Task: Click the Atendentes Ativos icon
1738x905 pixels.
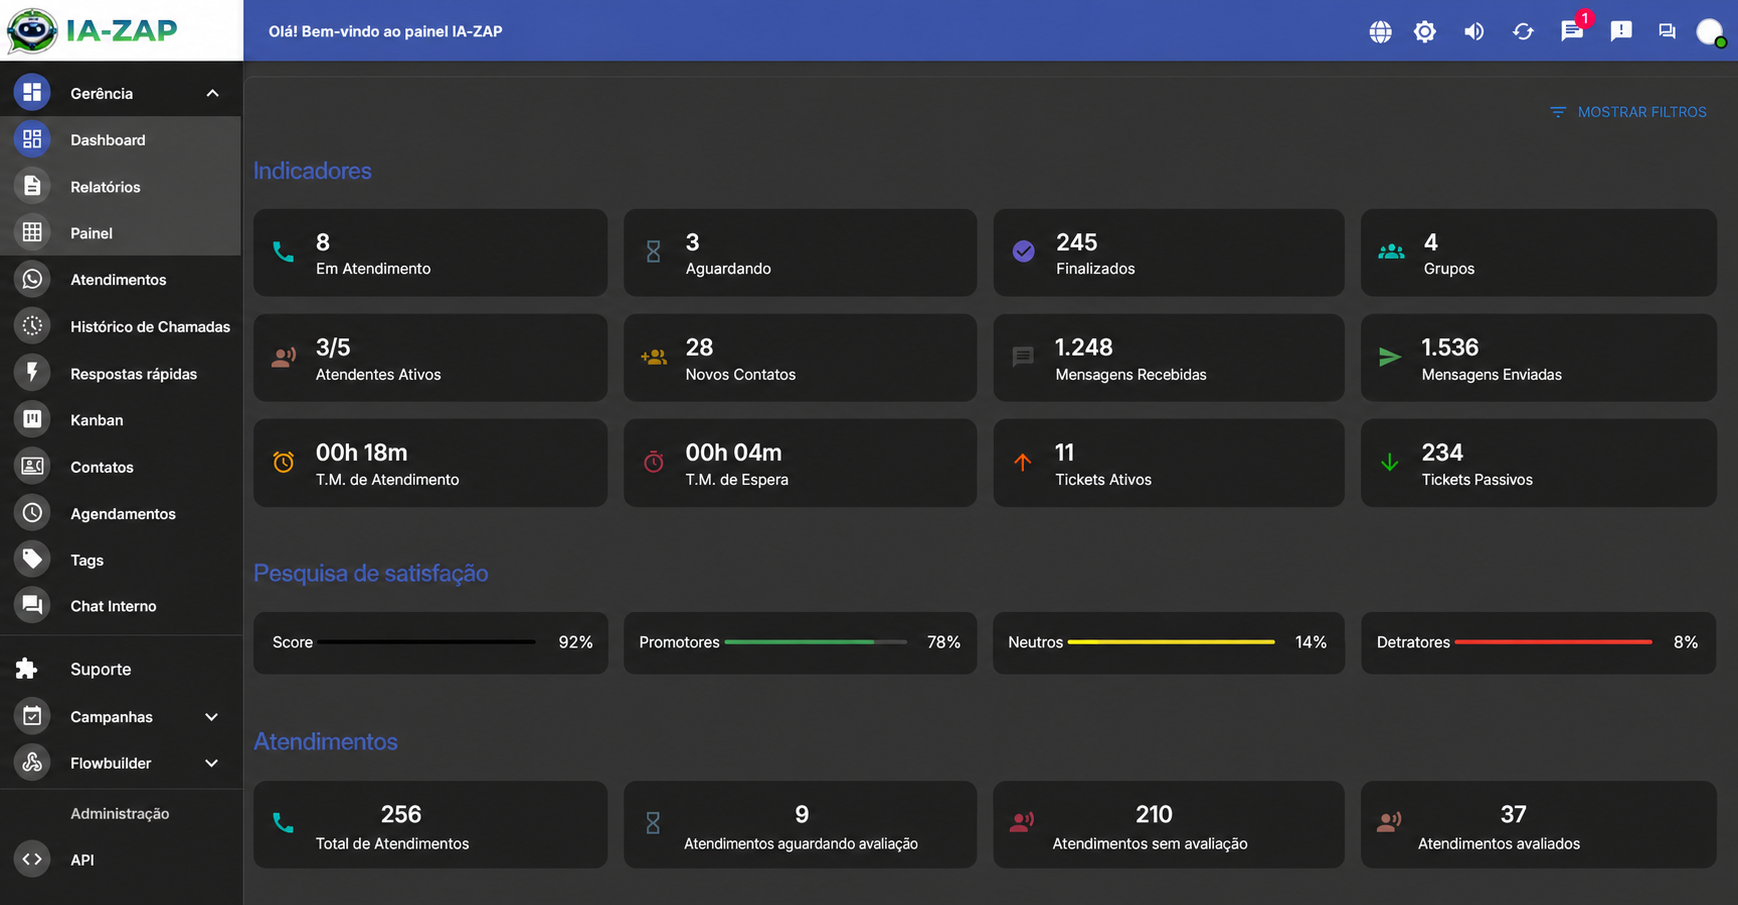Action: (x=284, y=357)
